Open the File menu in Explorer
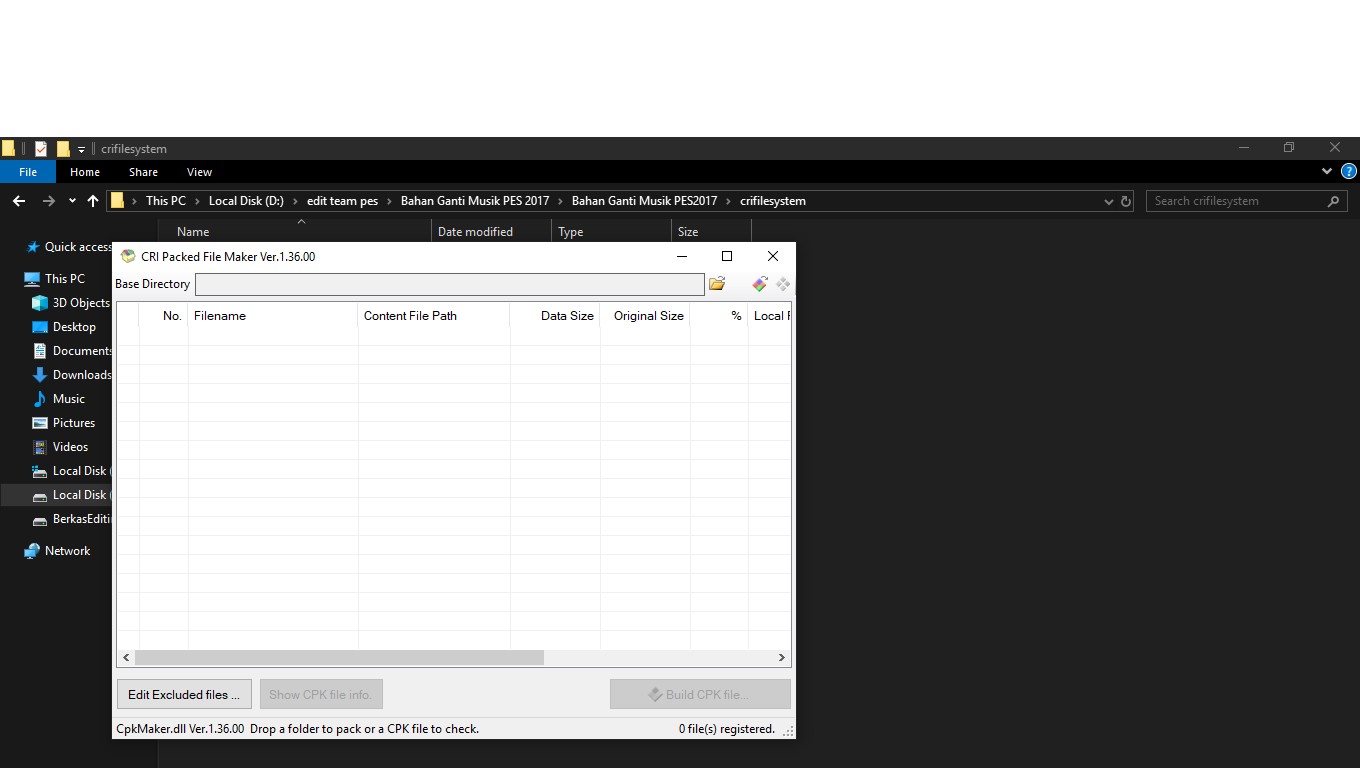1360x768 pixels. click(28, 172)
